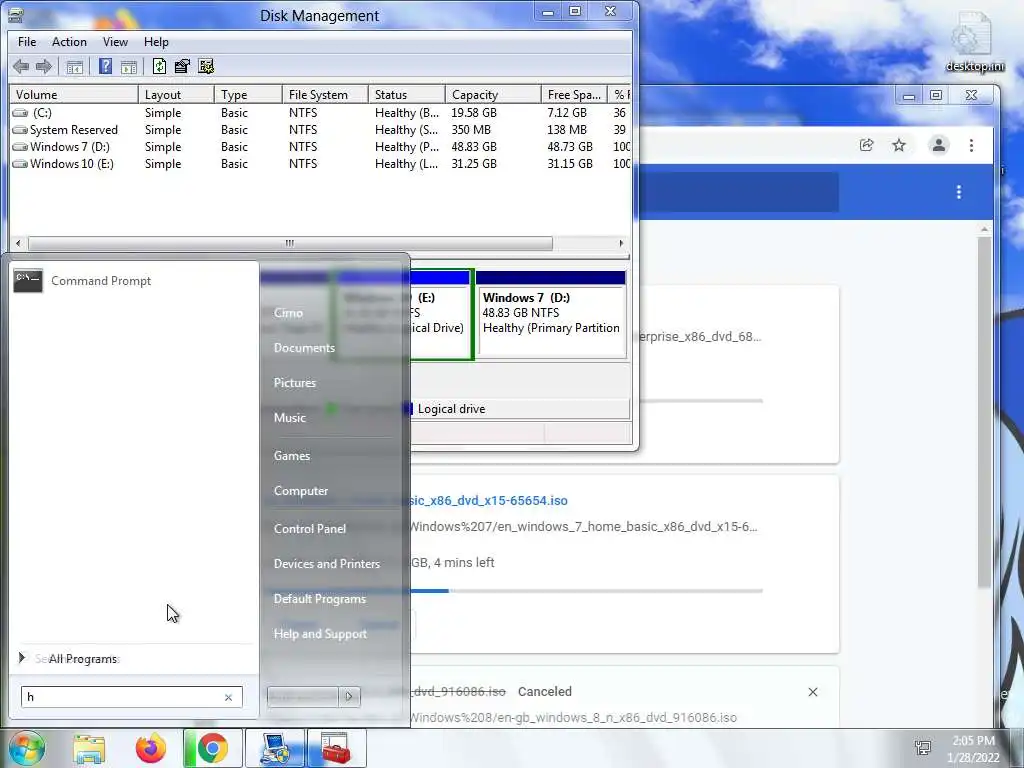This screenshot has height=768, width=1024.
Task: Select the Windows 7 (D:) volume row
Action: click(x=320, y=147)
